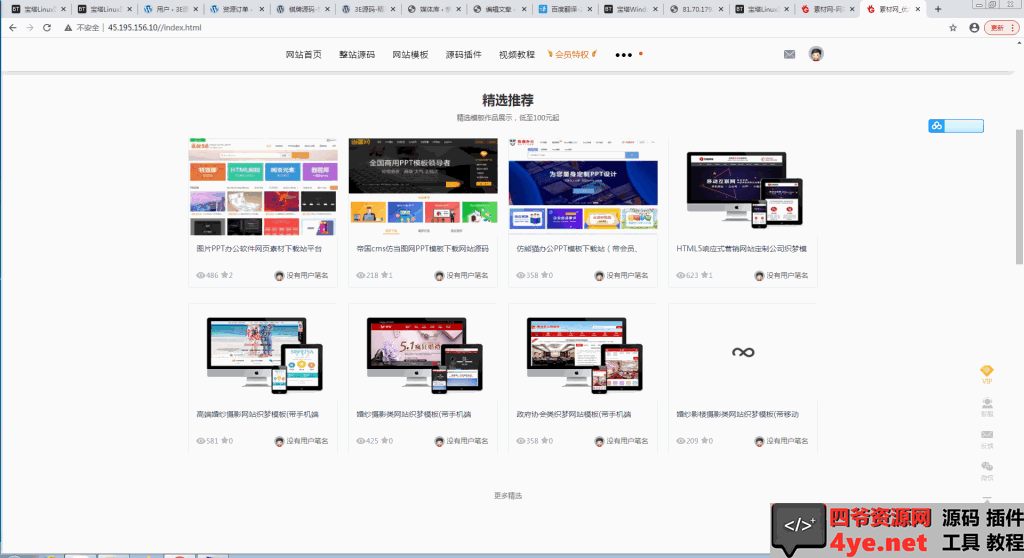
Task: Open the 会员特权 navigation item
Action: pyautogui.click(x=575, y=55)
